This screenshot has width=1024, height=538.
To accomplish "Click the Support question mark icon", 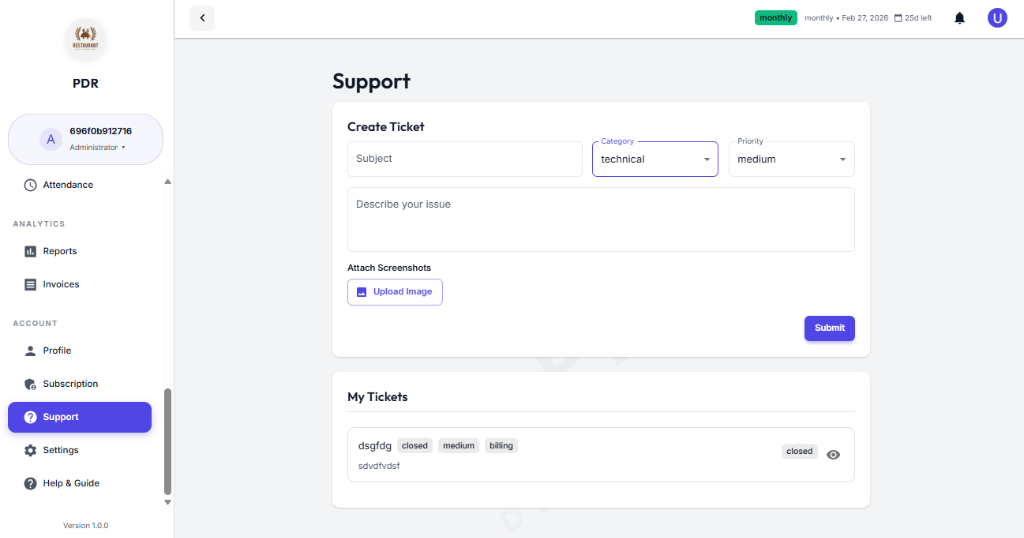I will (x=30, y=417).
